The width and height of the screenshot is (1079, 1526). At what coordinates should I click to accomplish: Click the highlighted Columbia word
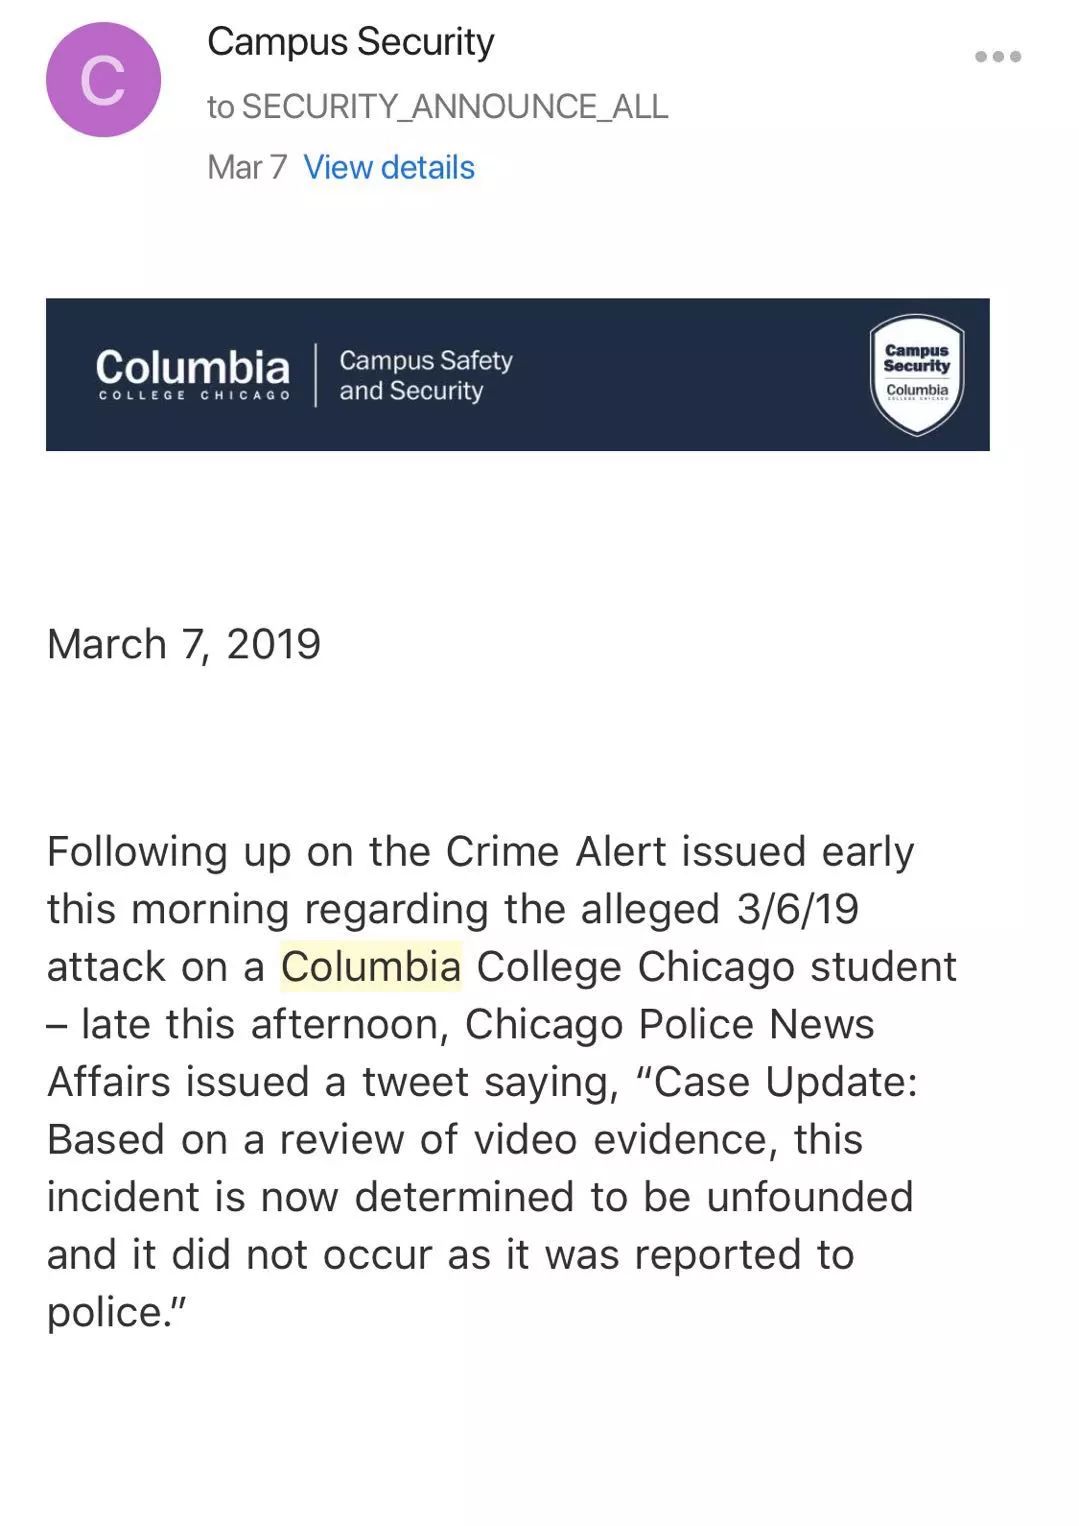click(x=371, y=966)
